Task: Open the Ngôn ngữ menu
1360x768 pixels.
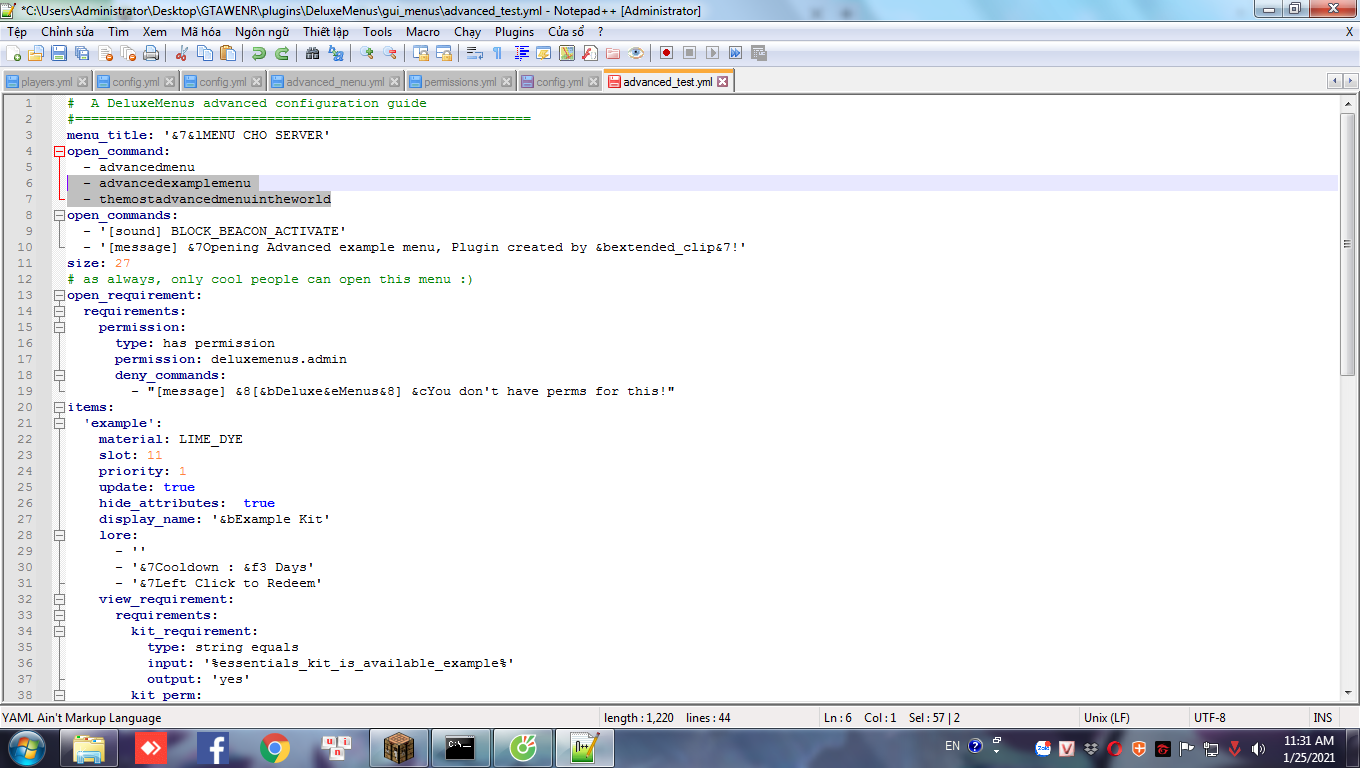Action: [262, 32]
